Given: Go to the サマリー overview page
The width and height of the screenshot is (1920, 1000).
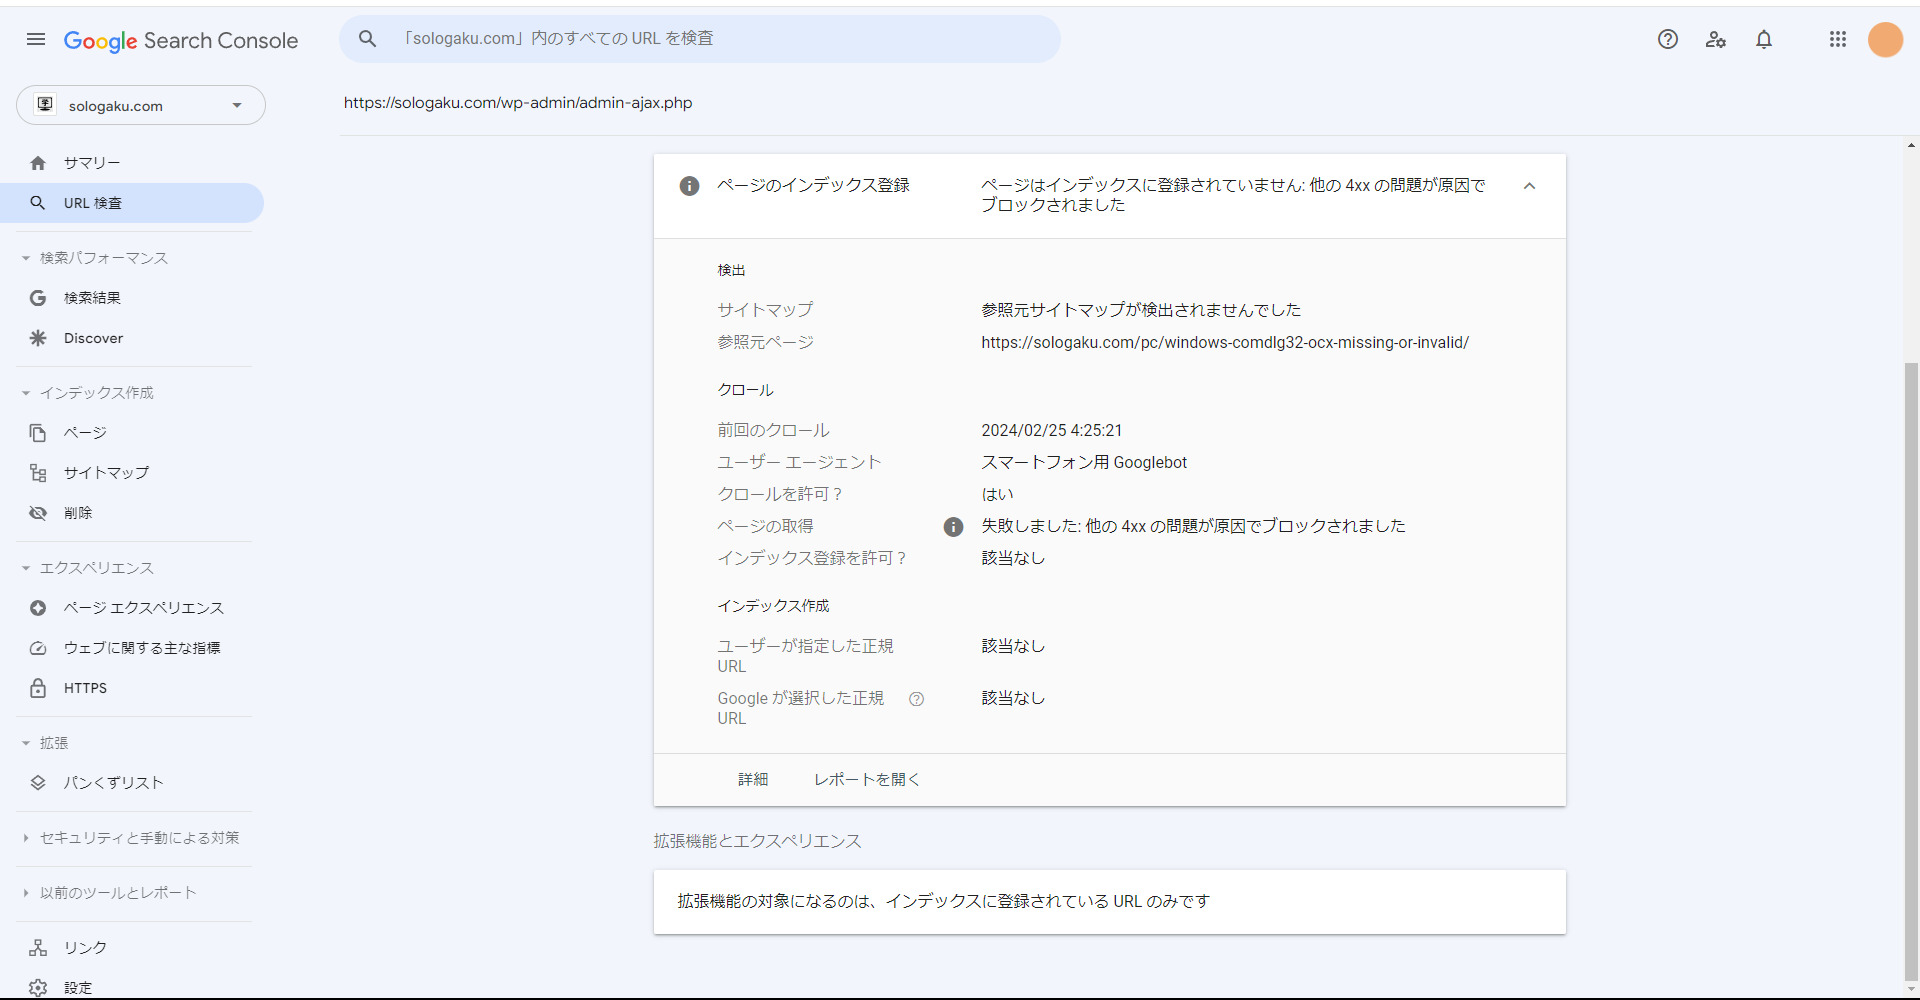Looking at the screenshot, I should click(92, 163).
